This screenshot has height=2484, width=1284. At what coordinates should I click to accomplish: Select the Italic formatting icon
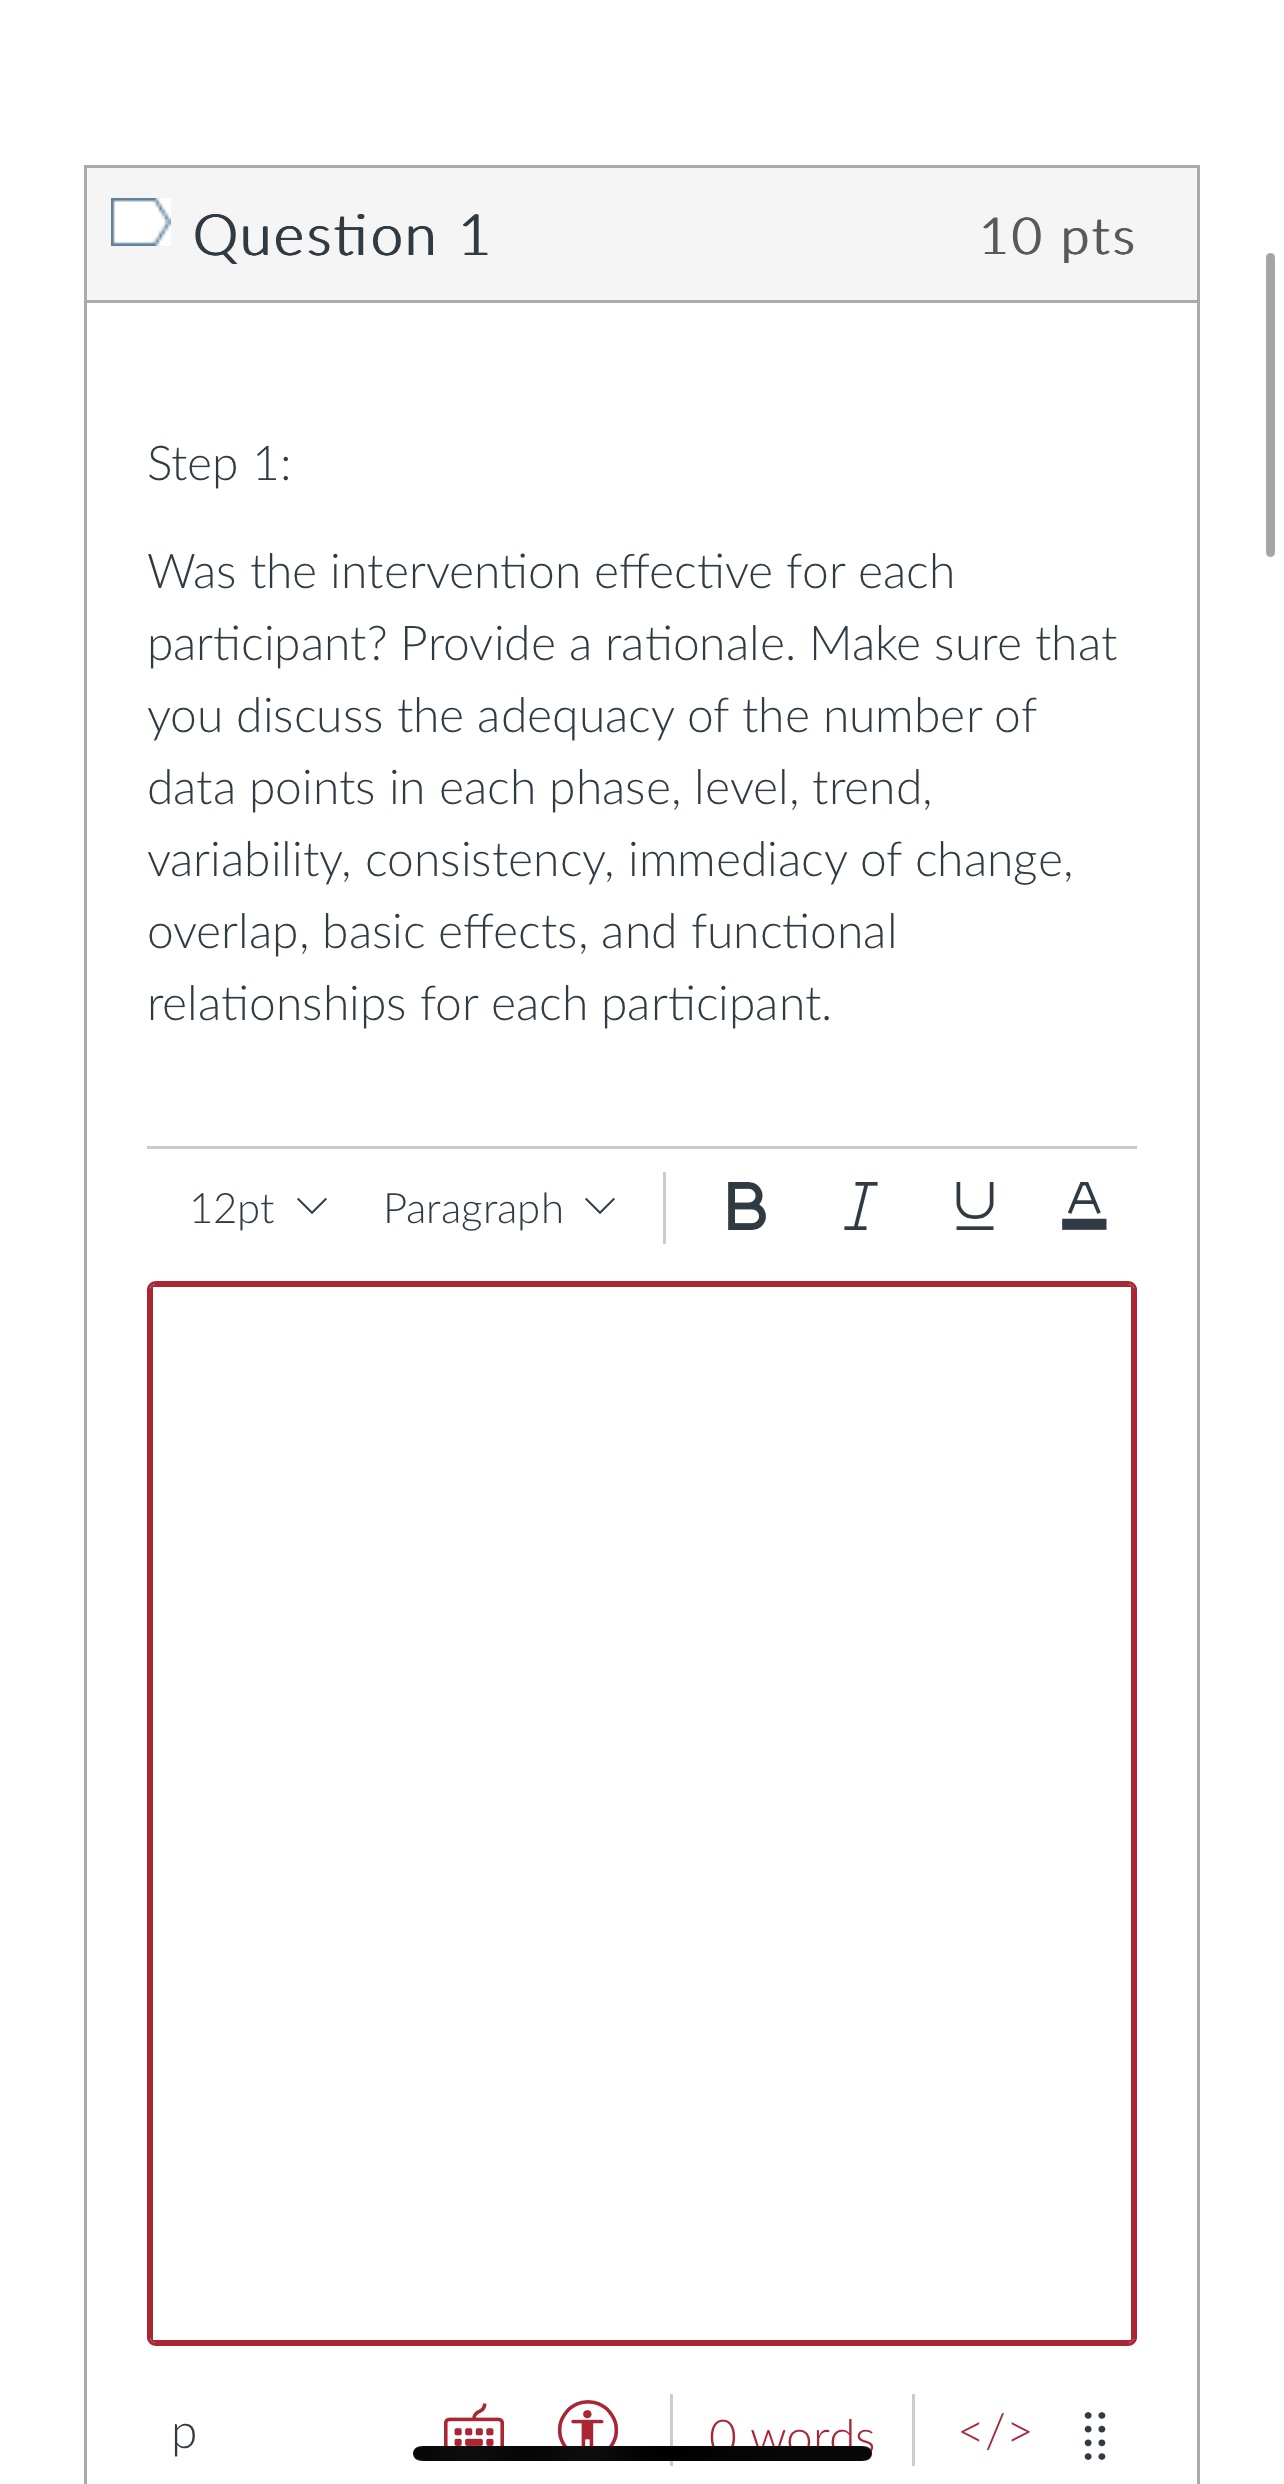858,1208
